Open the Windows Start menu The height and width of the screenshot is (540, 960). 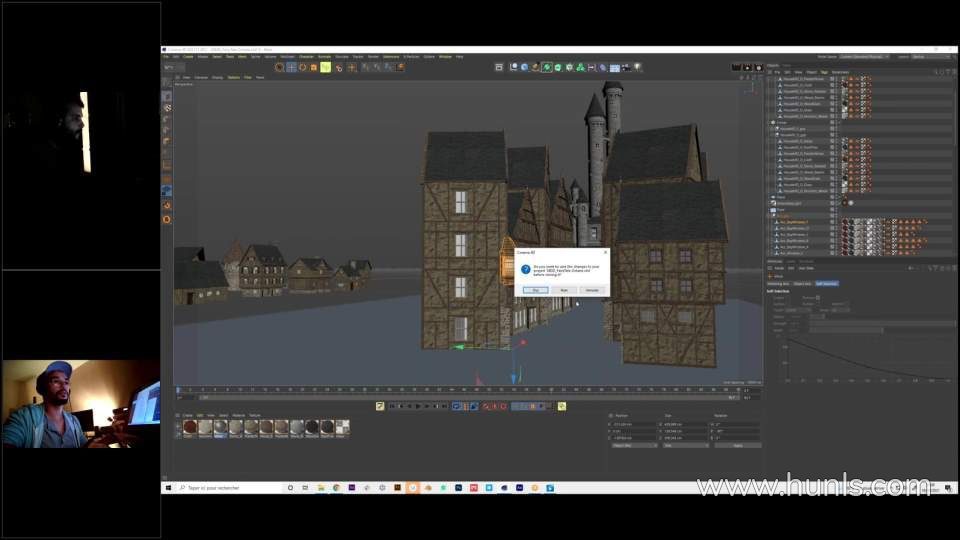168,488
